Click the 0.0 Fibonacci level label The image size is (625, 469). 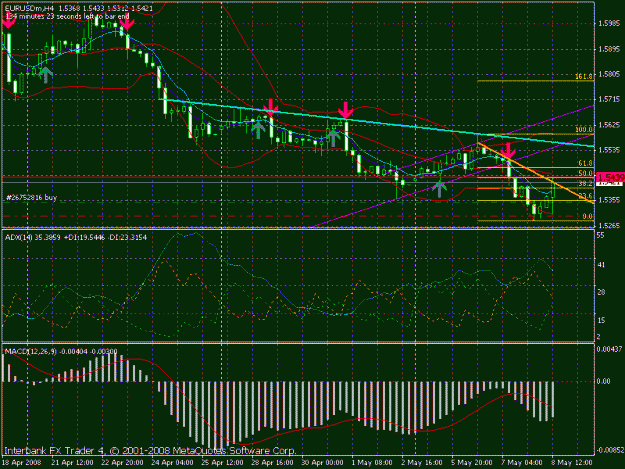coord(588,216)
